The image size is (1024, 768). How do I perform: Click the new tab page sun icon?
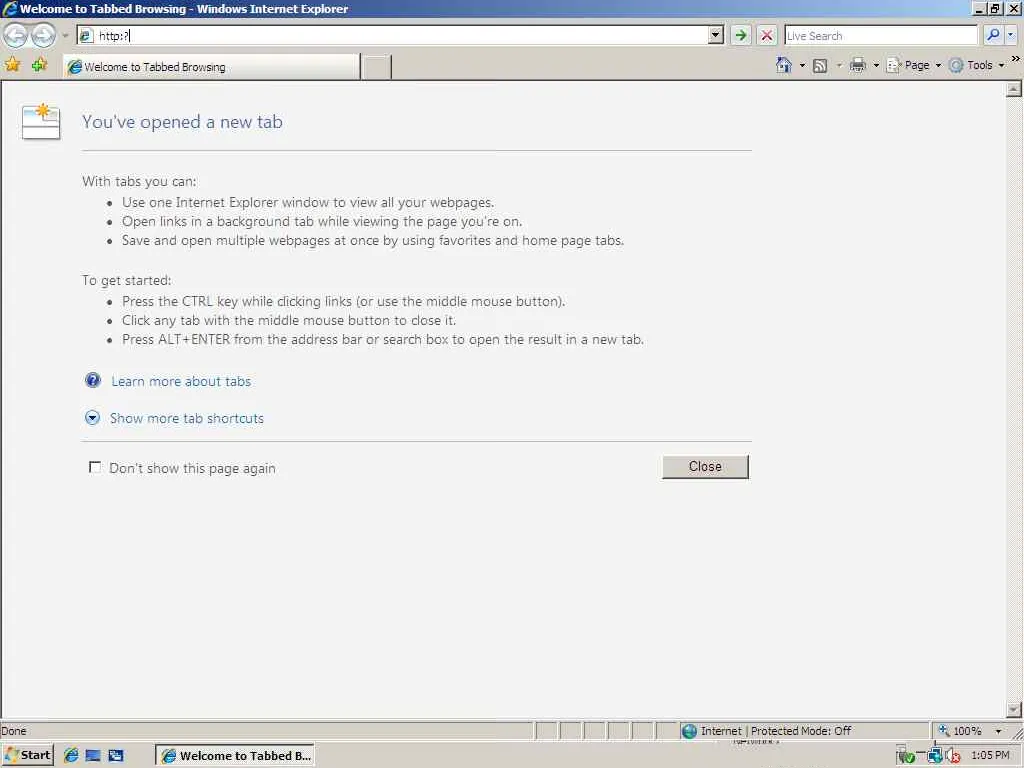click(40, 121)
